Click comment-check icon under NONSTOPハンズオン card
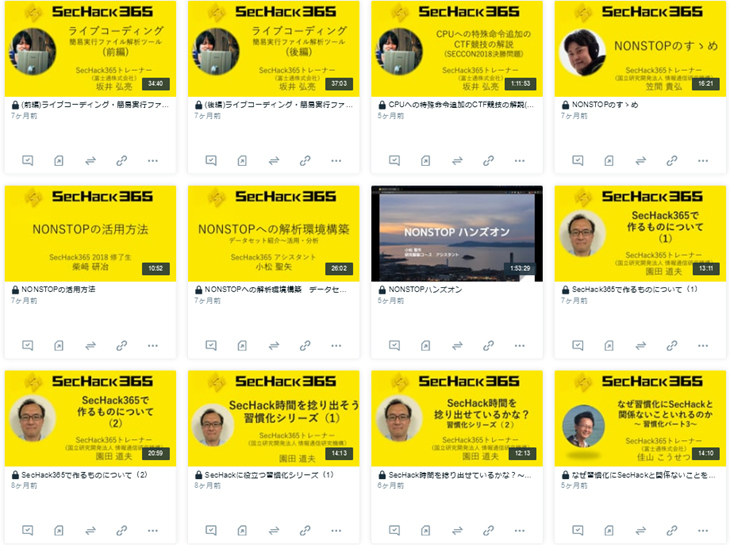 (394, 345)
